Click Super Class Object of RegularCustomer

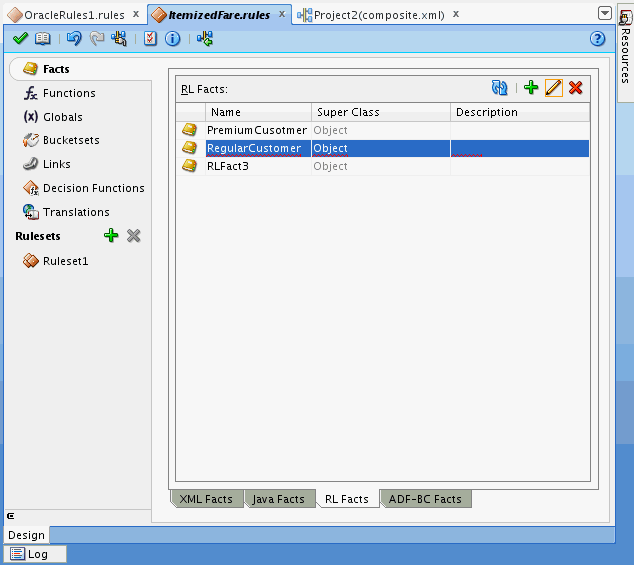point(381,148)
